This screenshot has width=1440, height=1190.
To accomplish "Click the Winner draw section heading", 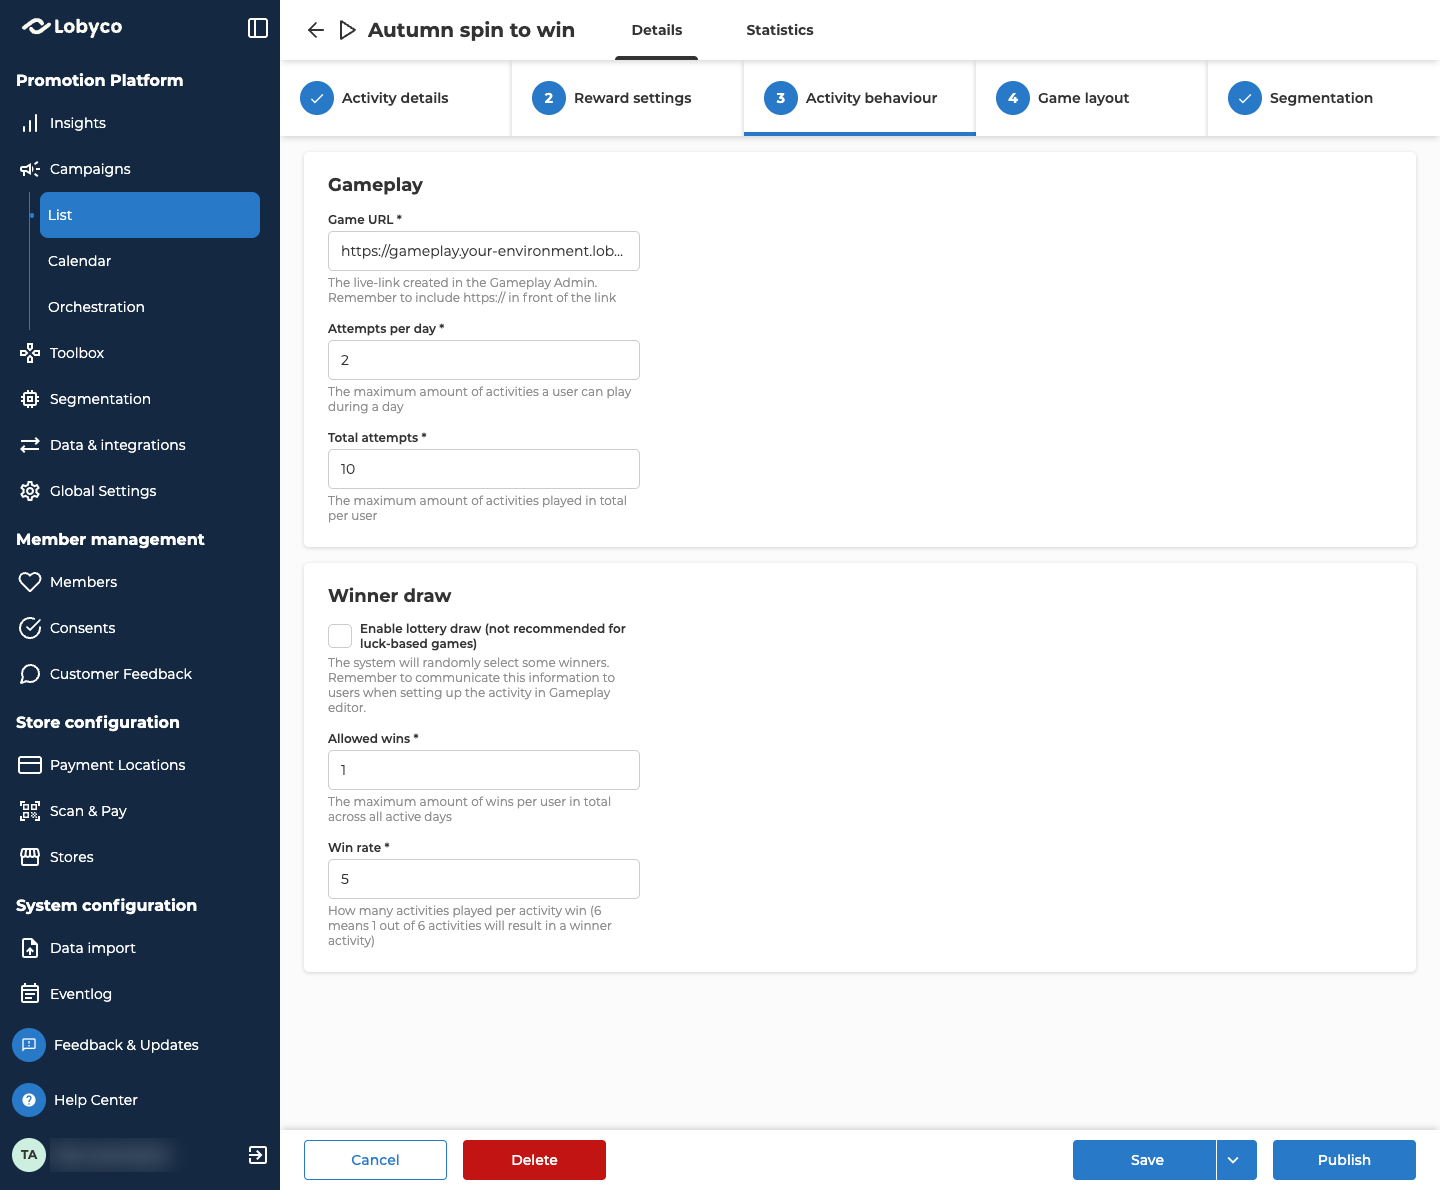I will (390, 596).
